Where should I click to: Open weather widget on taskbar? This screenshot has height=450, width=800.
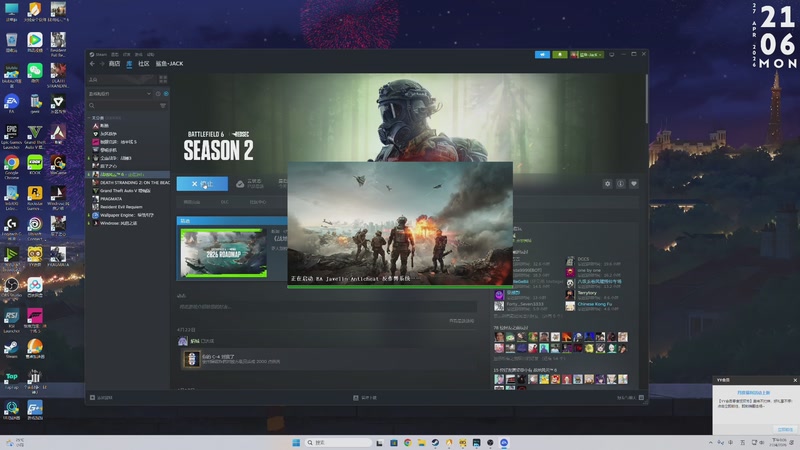(x=14, y=442)
